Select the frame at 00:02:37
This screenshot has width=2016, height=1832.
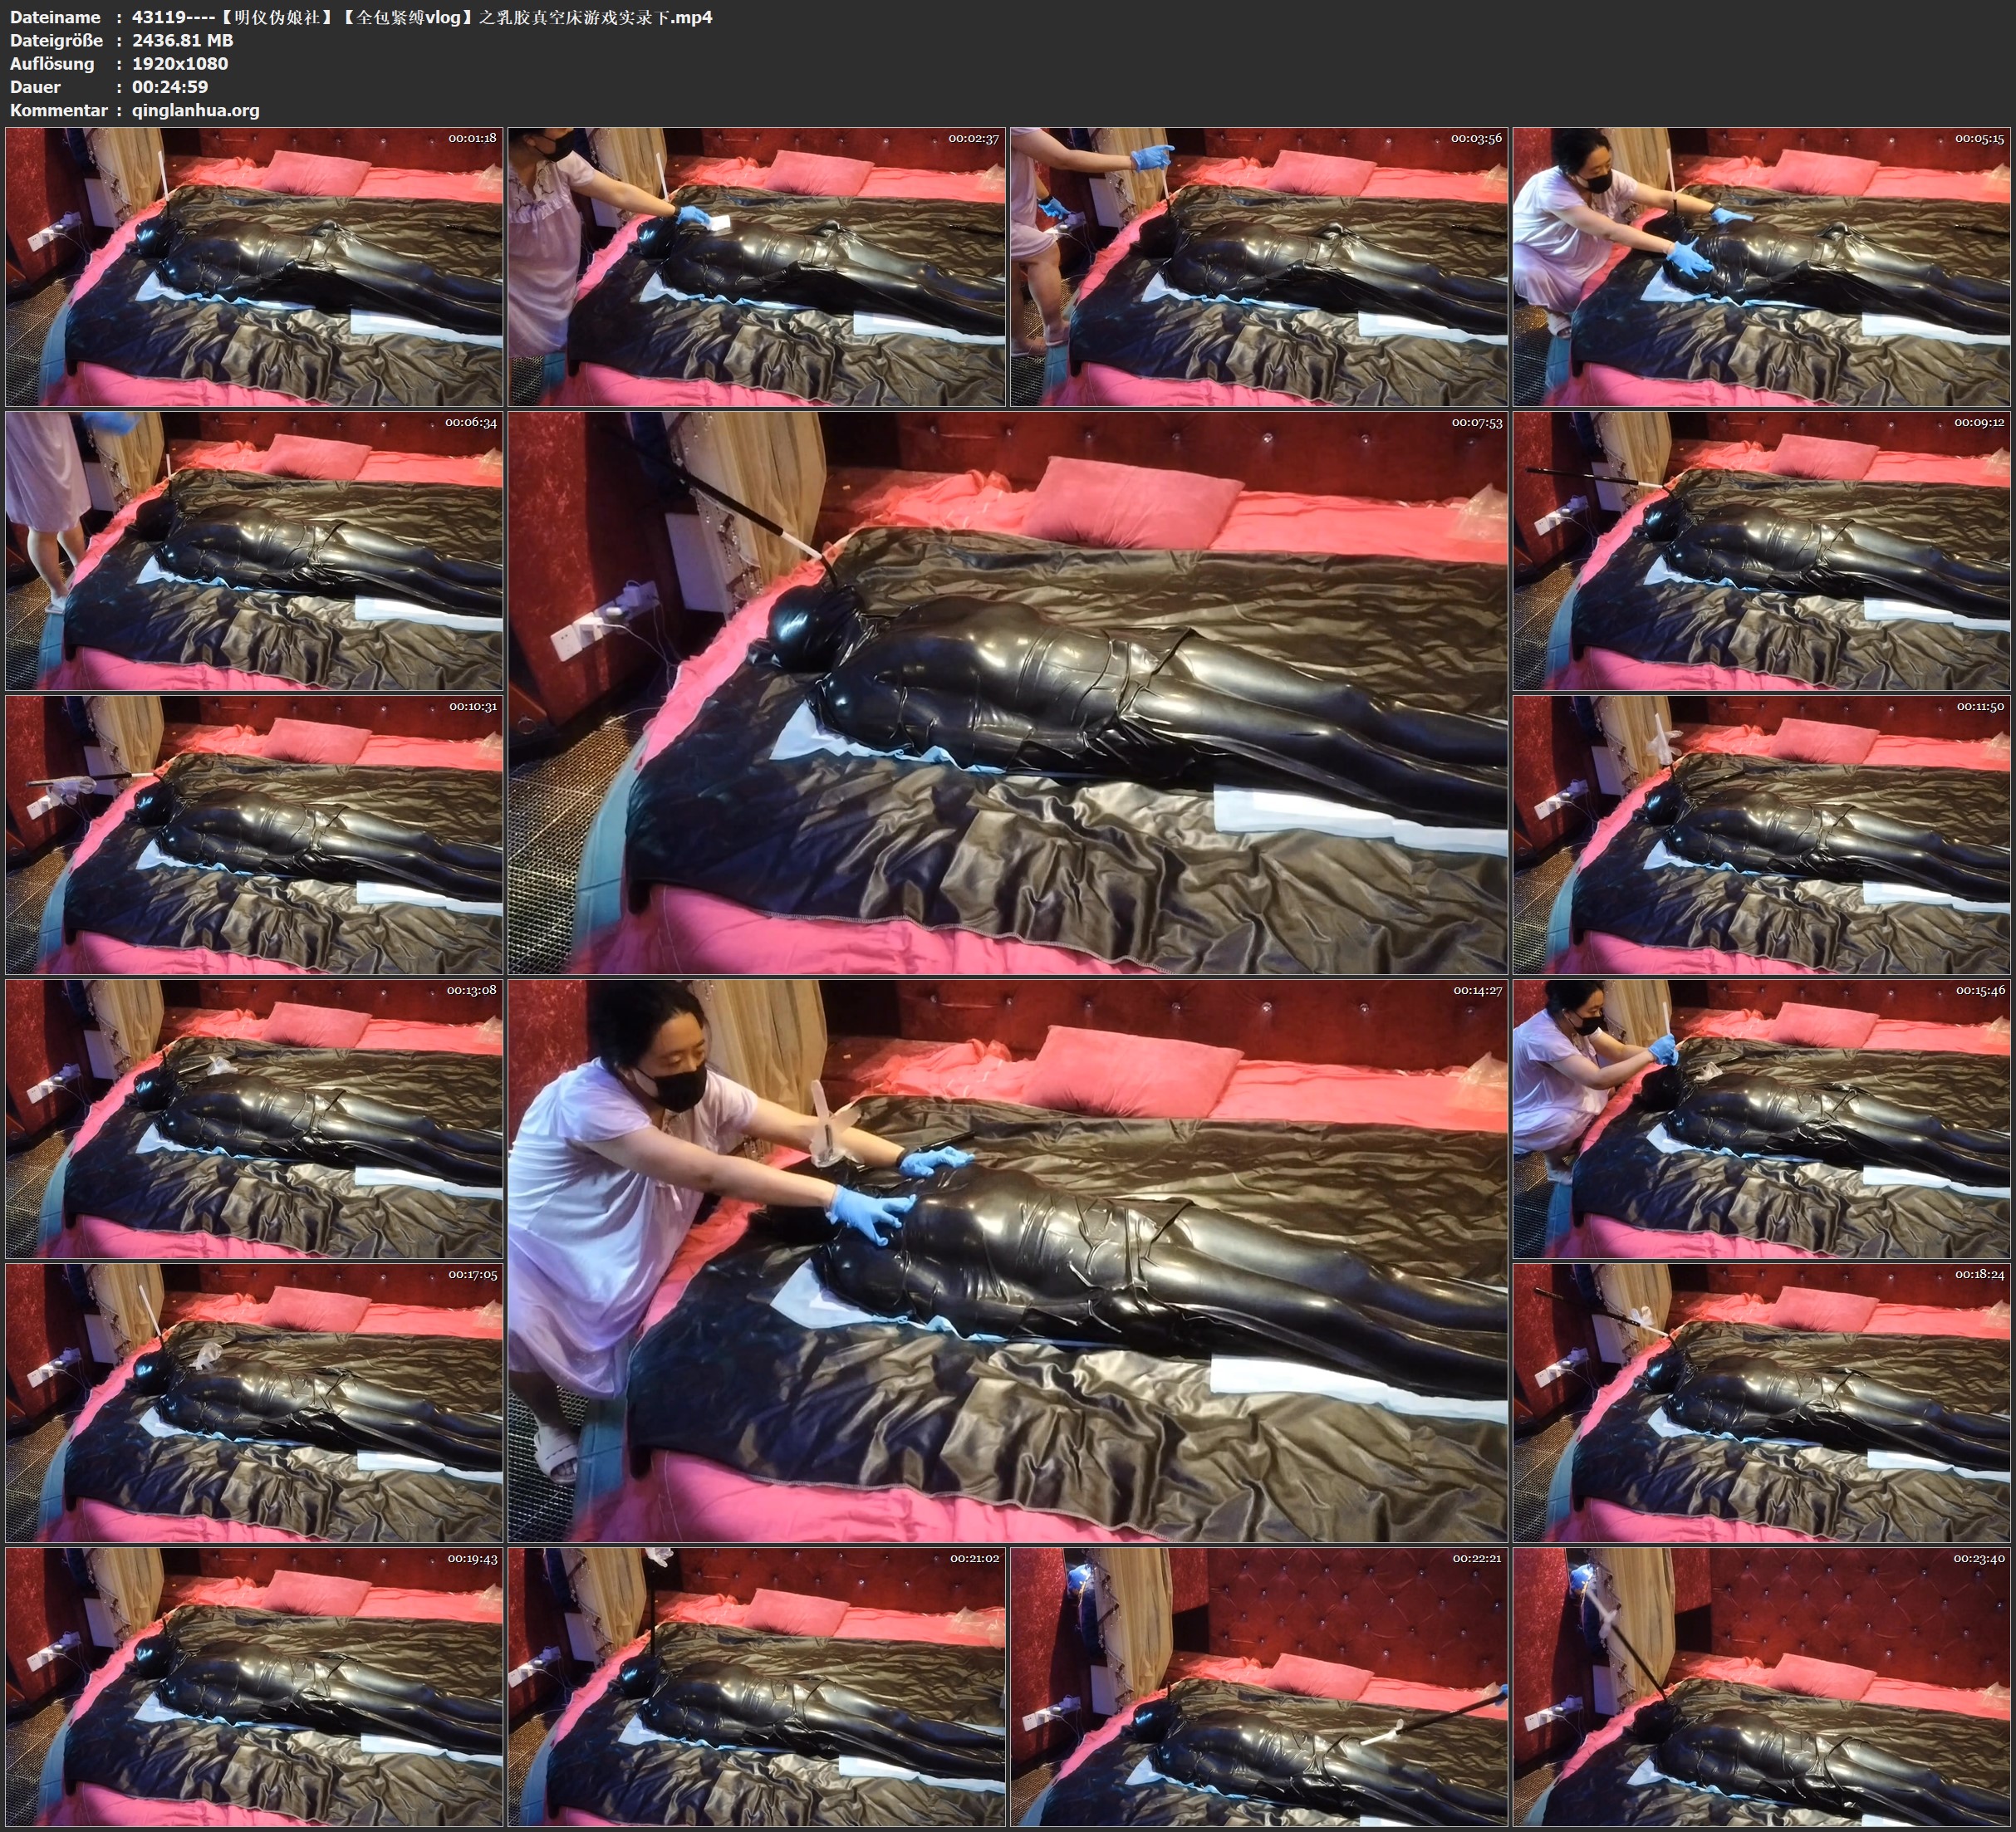coord(757,266)
